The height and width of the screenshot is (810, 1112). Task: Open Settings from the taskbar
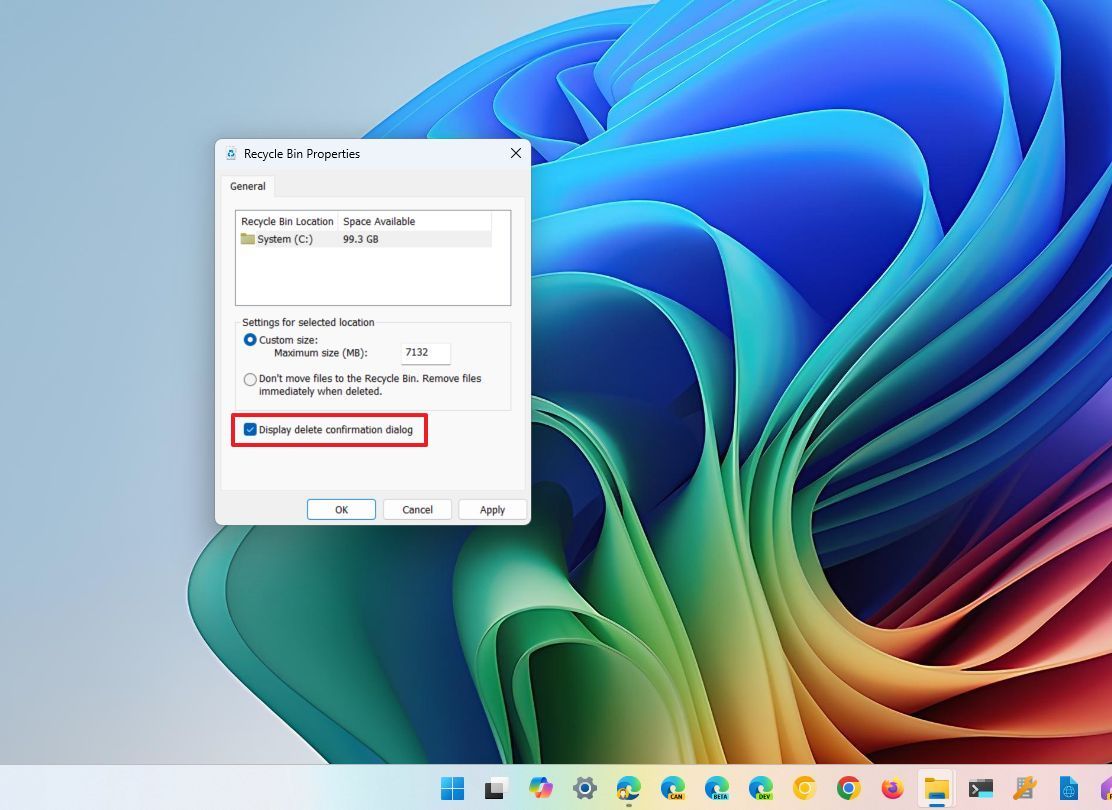click(x=585, y=790)
